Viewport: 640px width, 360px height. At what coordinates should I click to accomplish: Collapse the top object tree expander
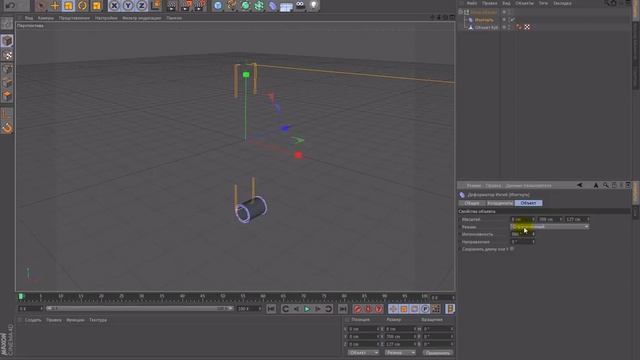pyautogui.click(x=461, y=12)
